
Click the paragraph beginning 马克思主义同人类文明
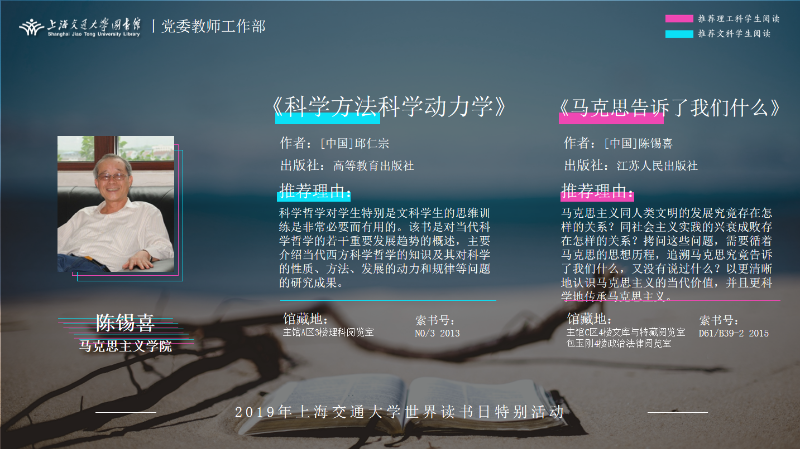coord(667,254)
